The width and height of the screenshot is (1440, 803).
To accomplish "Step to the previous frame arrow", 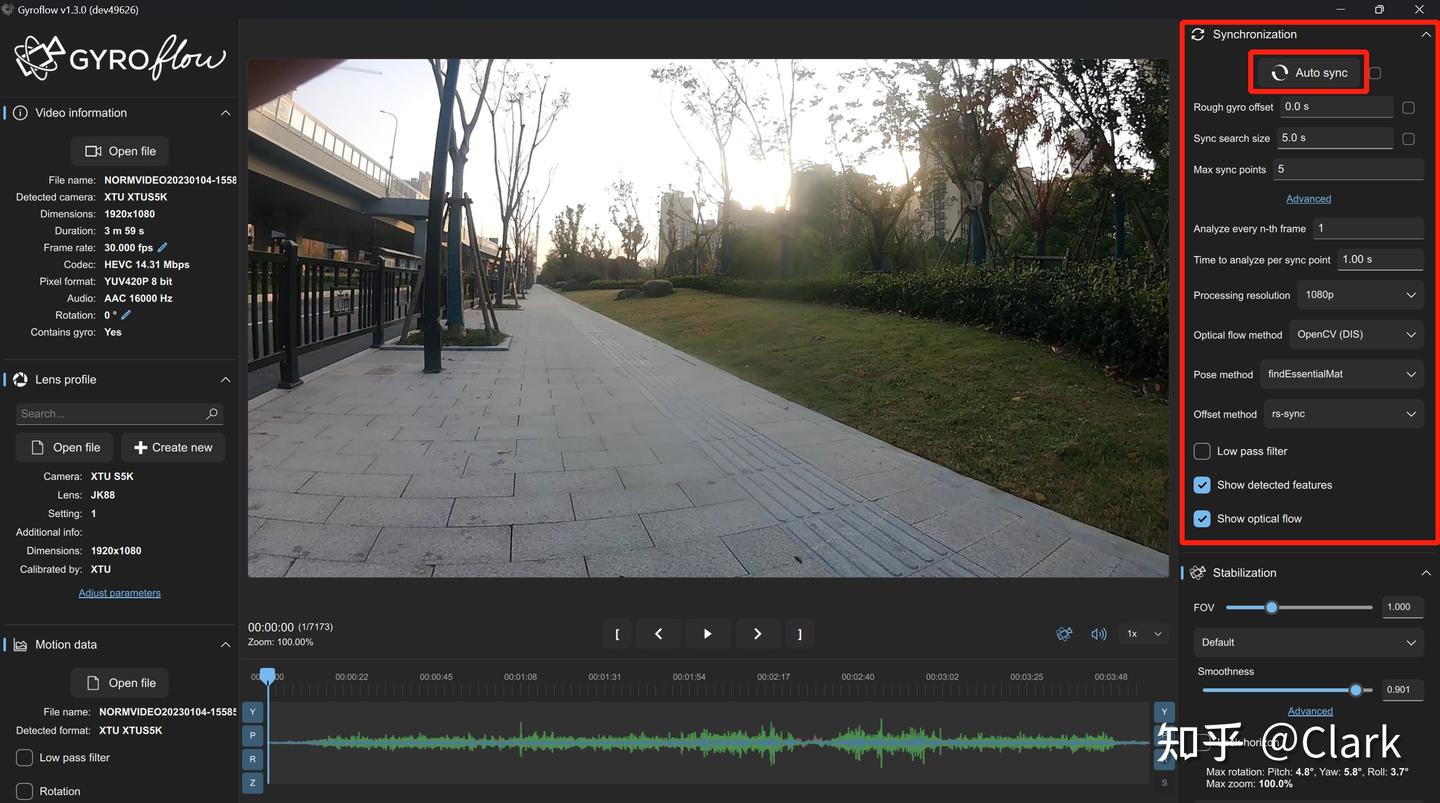I will [658, 634].
